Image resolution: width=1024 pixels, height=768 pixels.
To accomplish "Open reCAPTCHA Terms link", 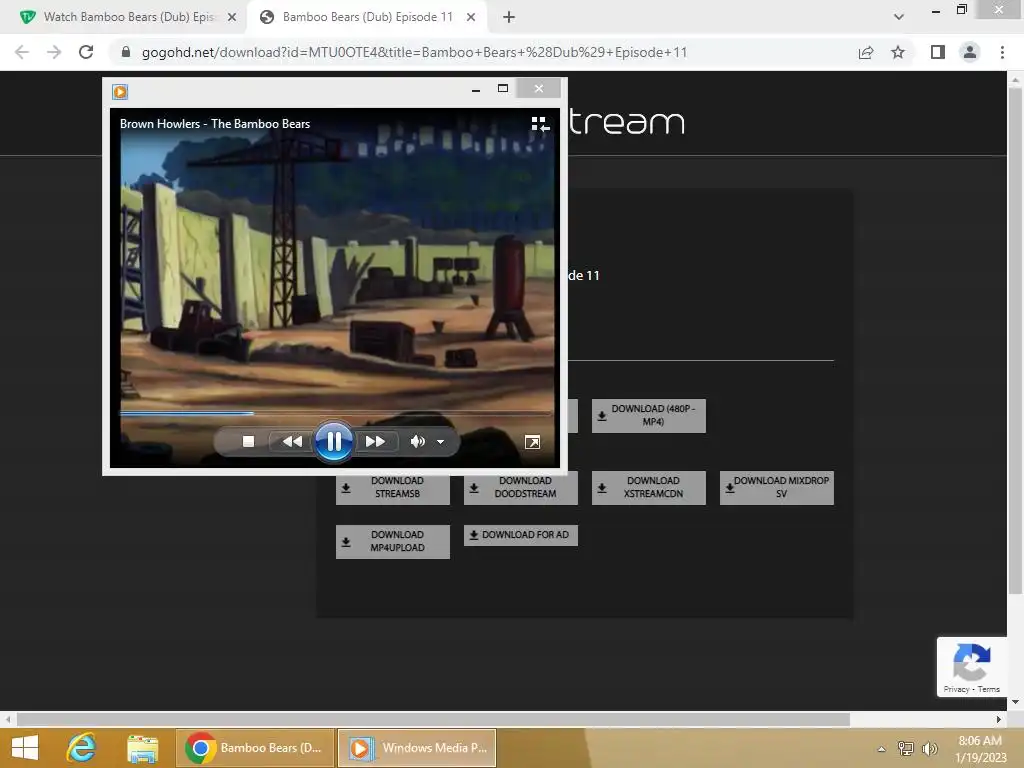I will click(x=989, y=689).
